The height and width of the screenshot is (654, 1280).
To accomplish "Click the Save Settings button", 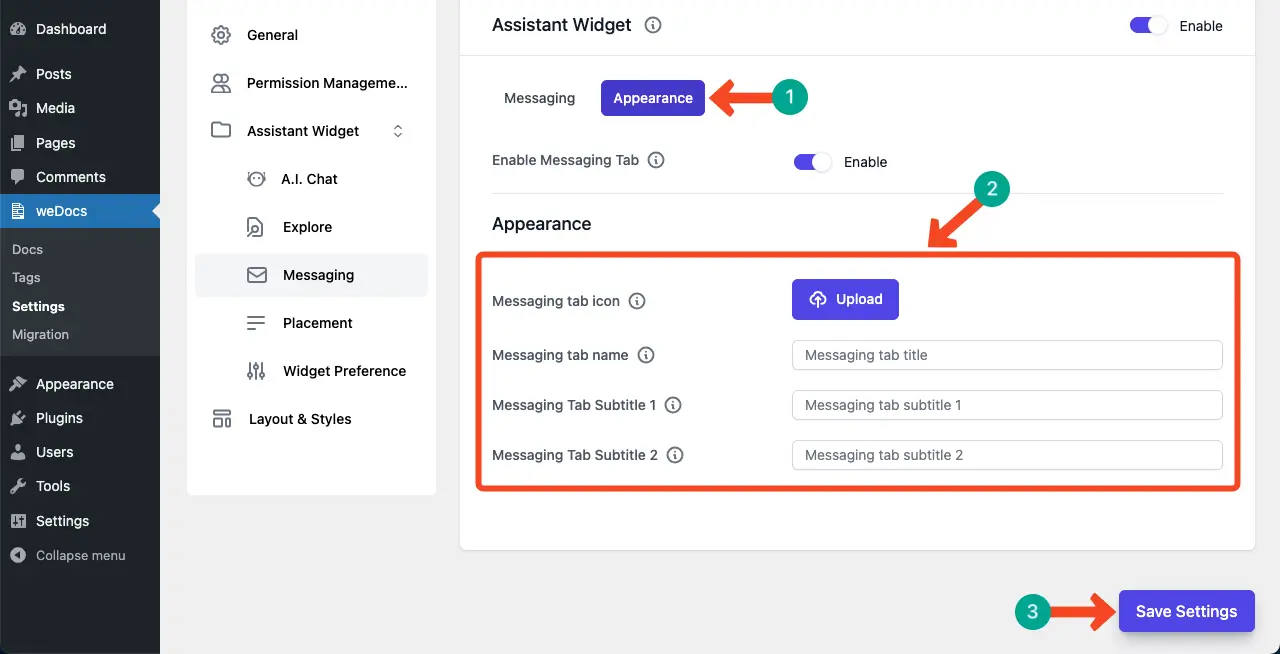I will click(1186, 611).
